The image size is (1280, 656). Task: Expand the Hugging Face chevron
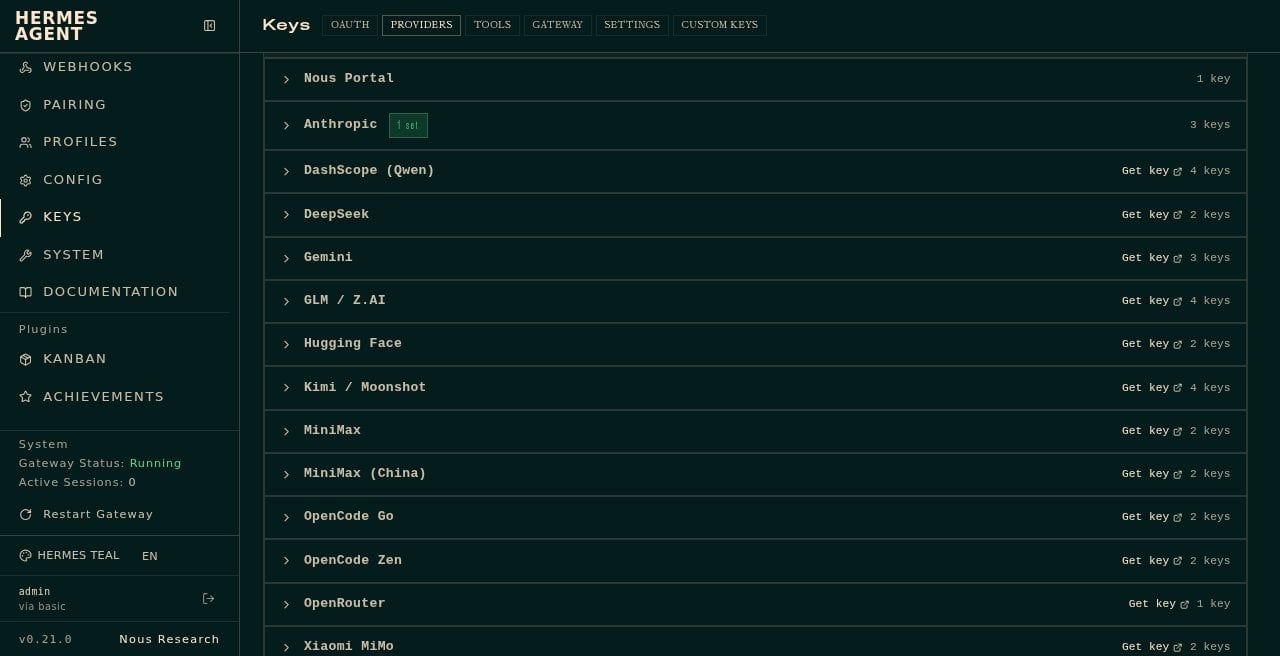click(286, 344)
